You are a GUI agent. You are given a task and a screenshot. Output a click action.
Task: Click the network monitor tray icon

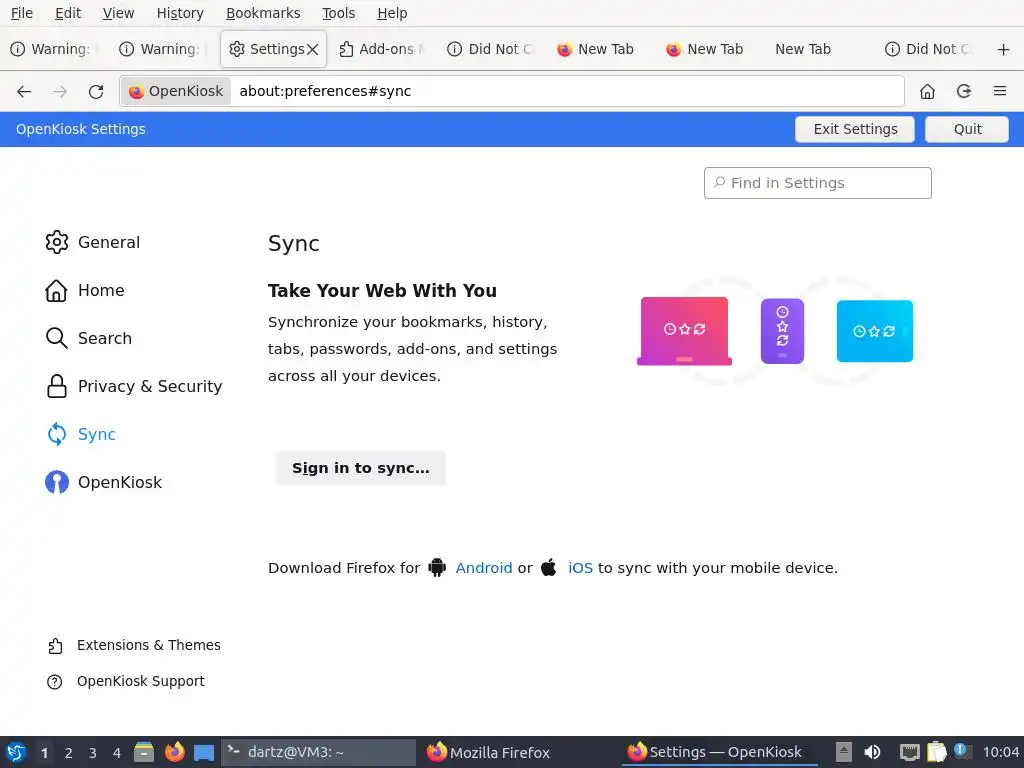(x=909, y=752)
